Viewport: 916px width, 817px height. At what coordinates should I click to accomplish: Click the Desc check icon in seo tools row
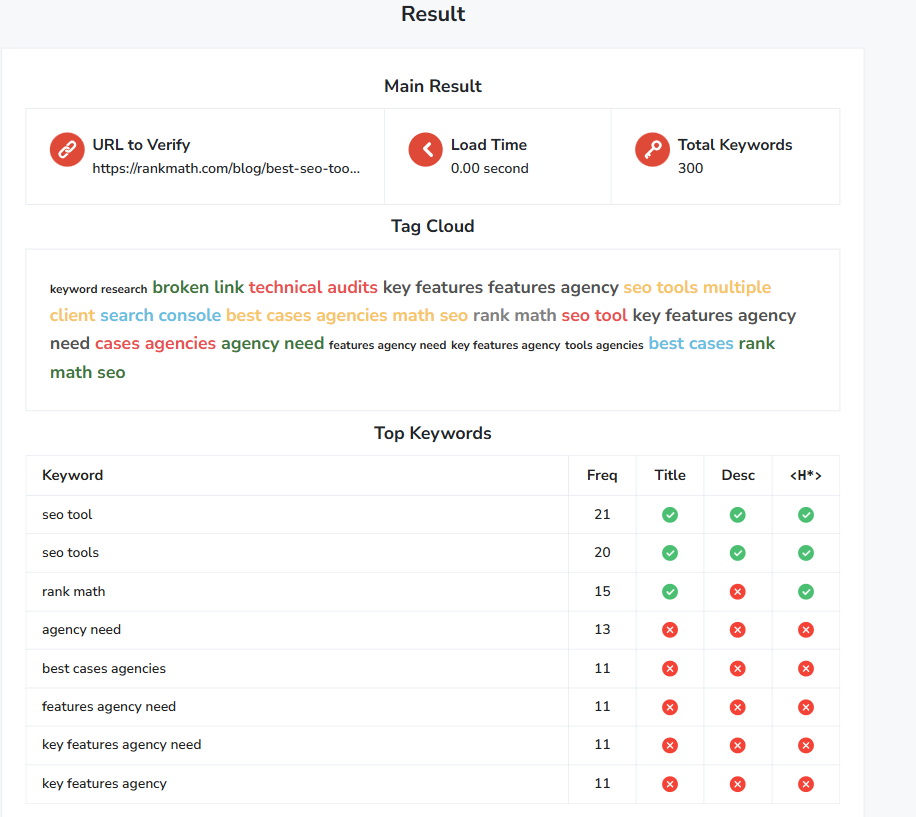pyautogui.click(x=738, y=552)
